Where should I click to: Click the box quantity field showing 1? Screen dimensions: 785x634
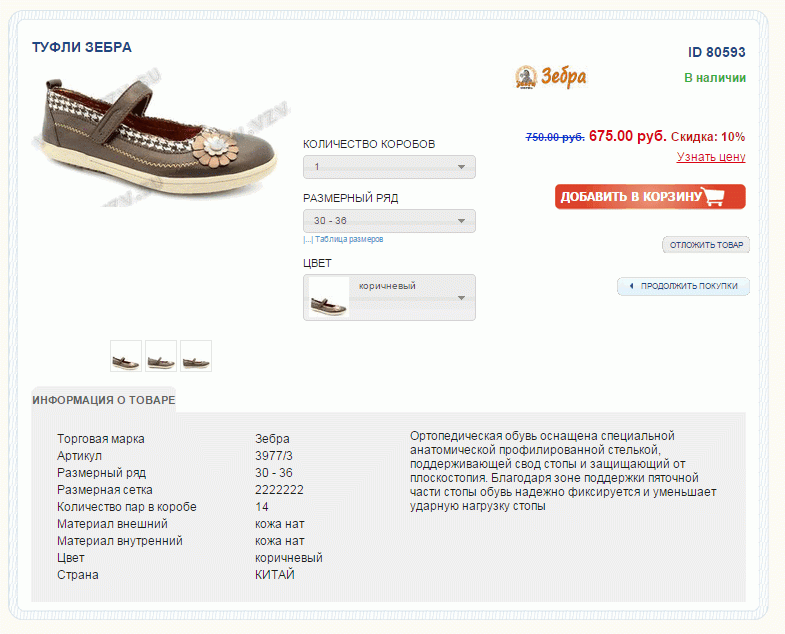click(389, 167)
